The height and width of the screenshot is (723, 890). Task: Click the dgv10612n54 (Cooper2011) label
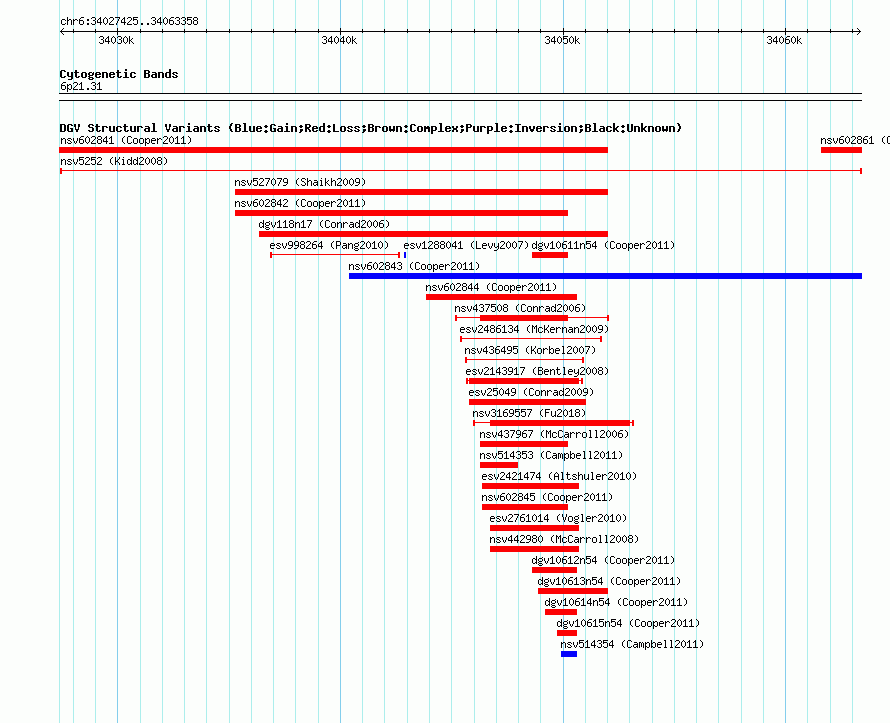click(x=603, y=560)
